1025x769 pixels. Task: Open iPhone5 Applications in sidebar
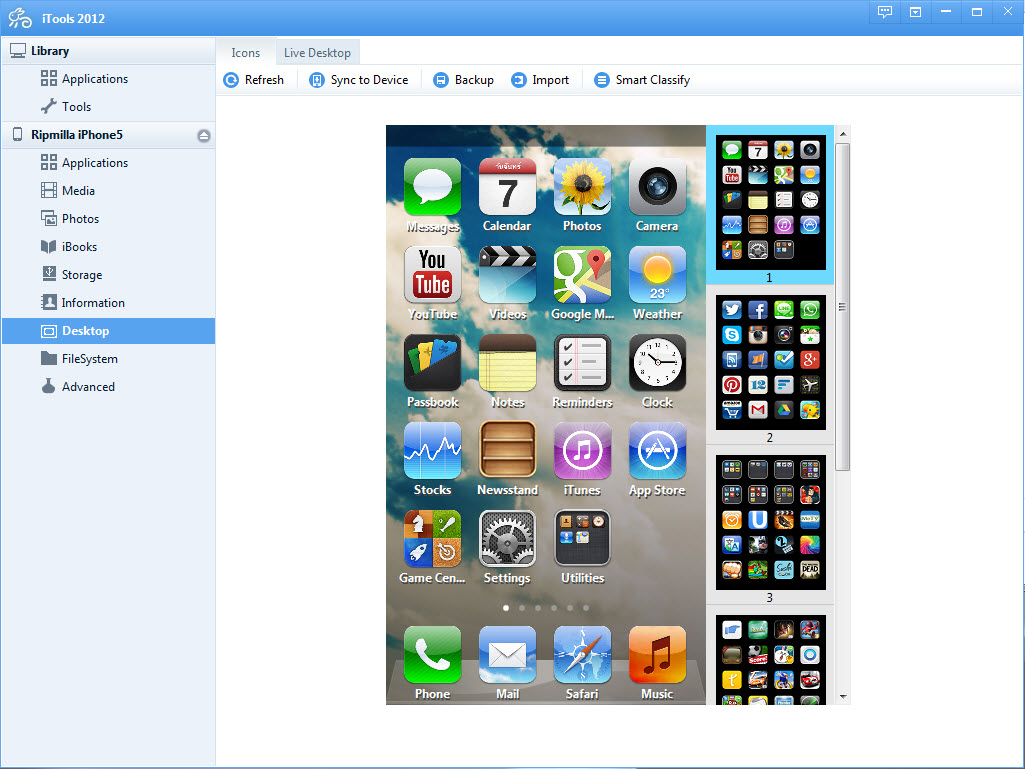click(x=109, y=163)
